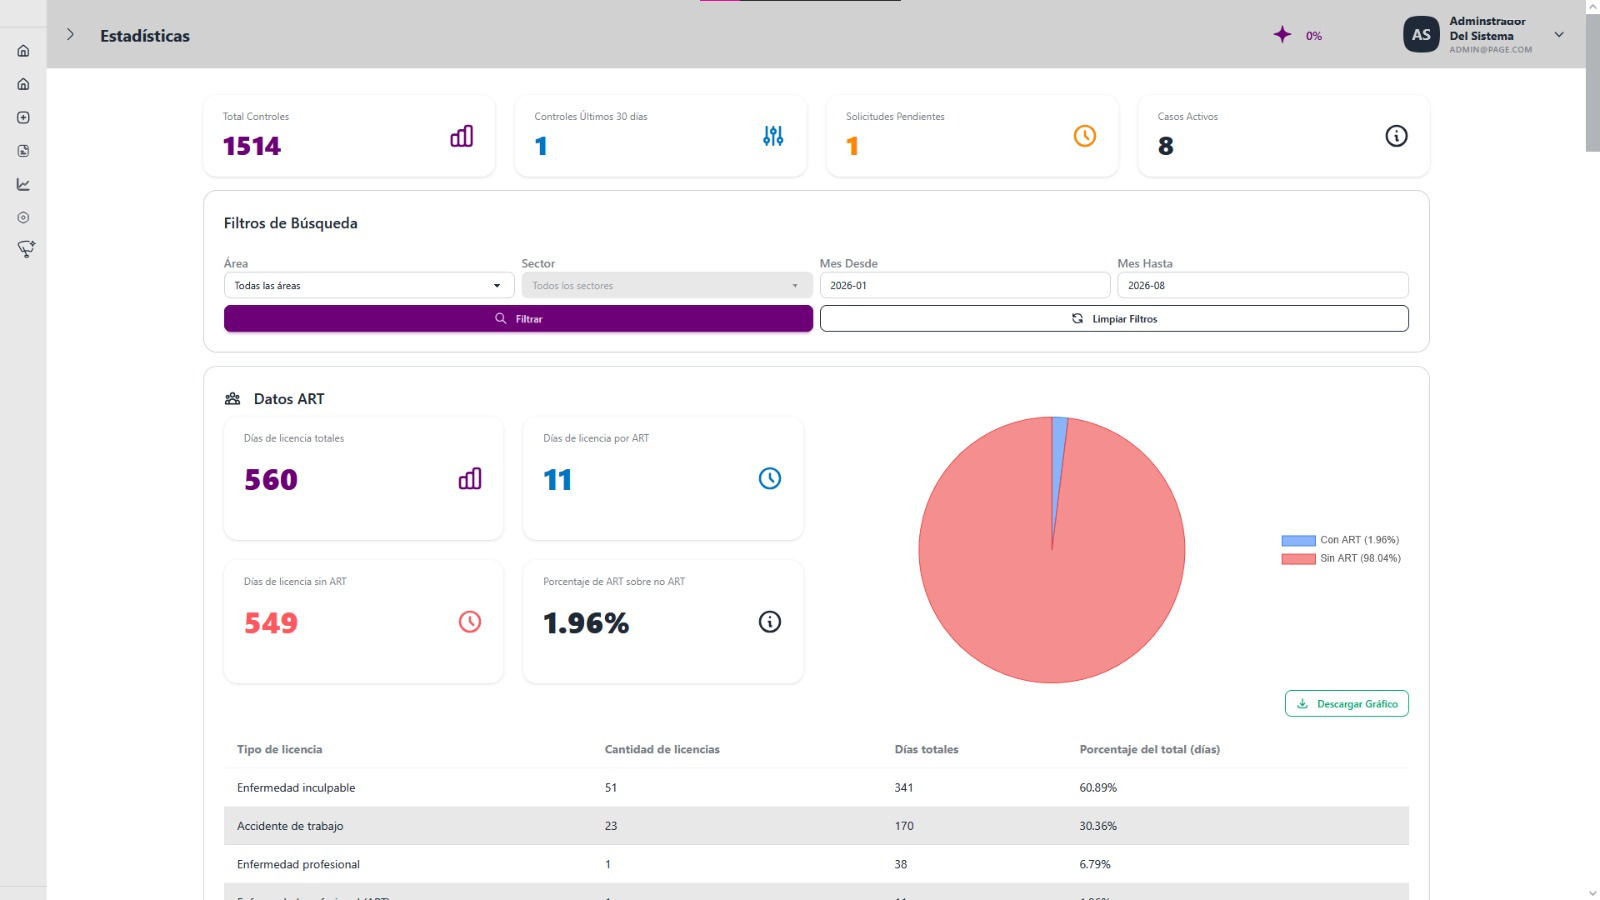Open the stethoscope AI assistant sidebar icon

(x=26, y=249)
